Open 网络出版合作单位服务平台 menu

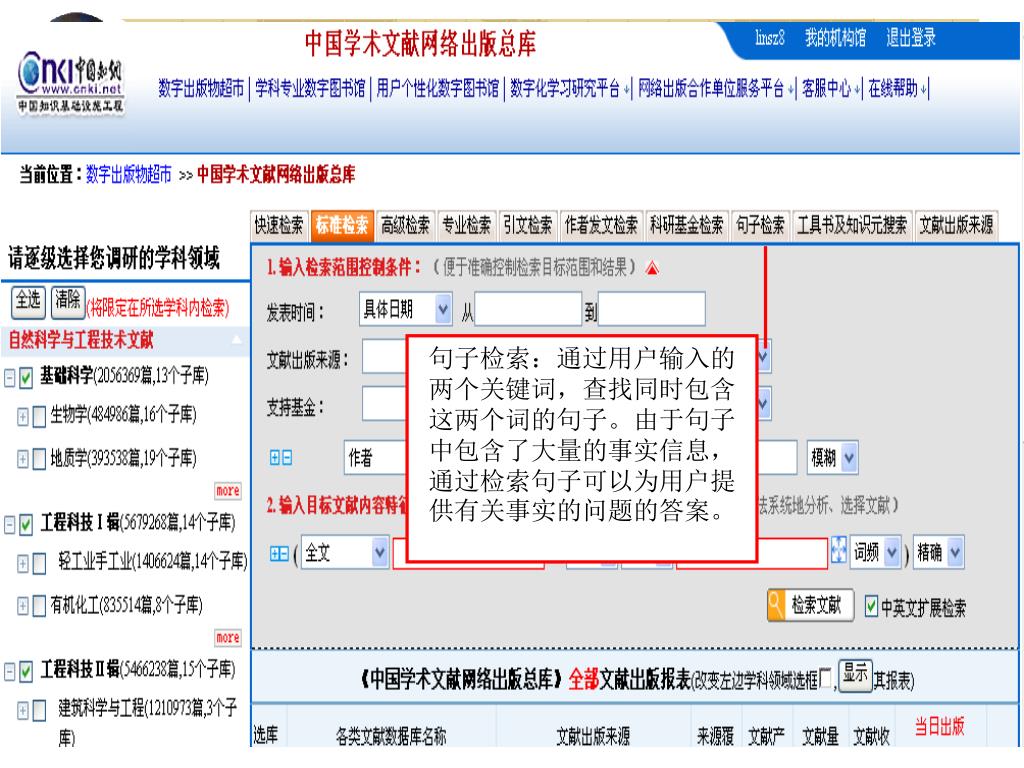click(x=716, y=88)
